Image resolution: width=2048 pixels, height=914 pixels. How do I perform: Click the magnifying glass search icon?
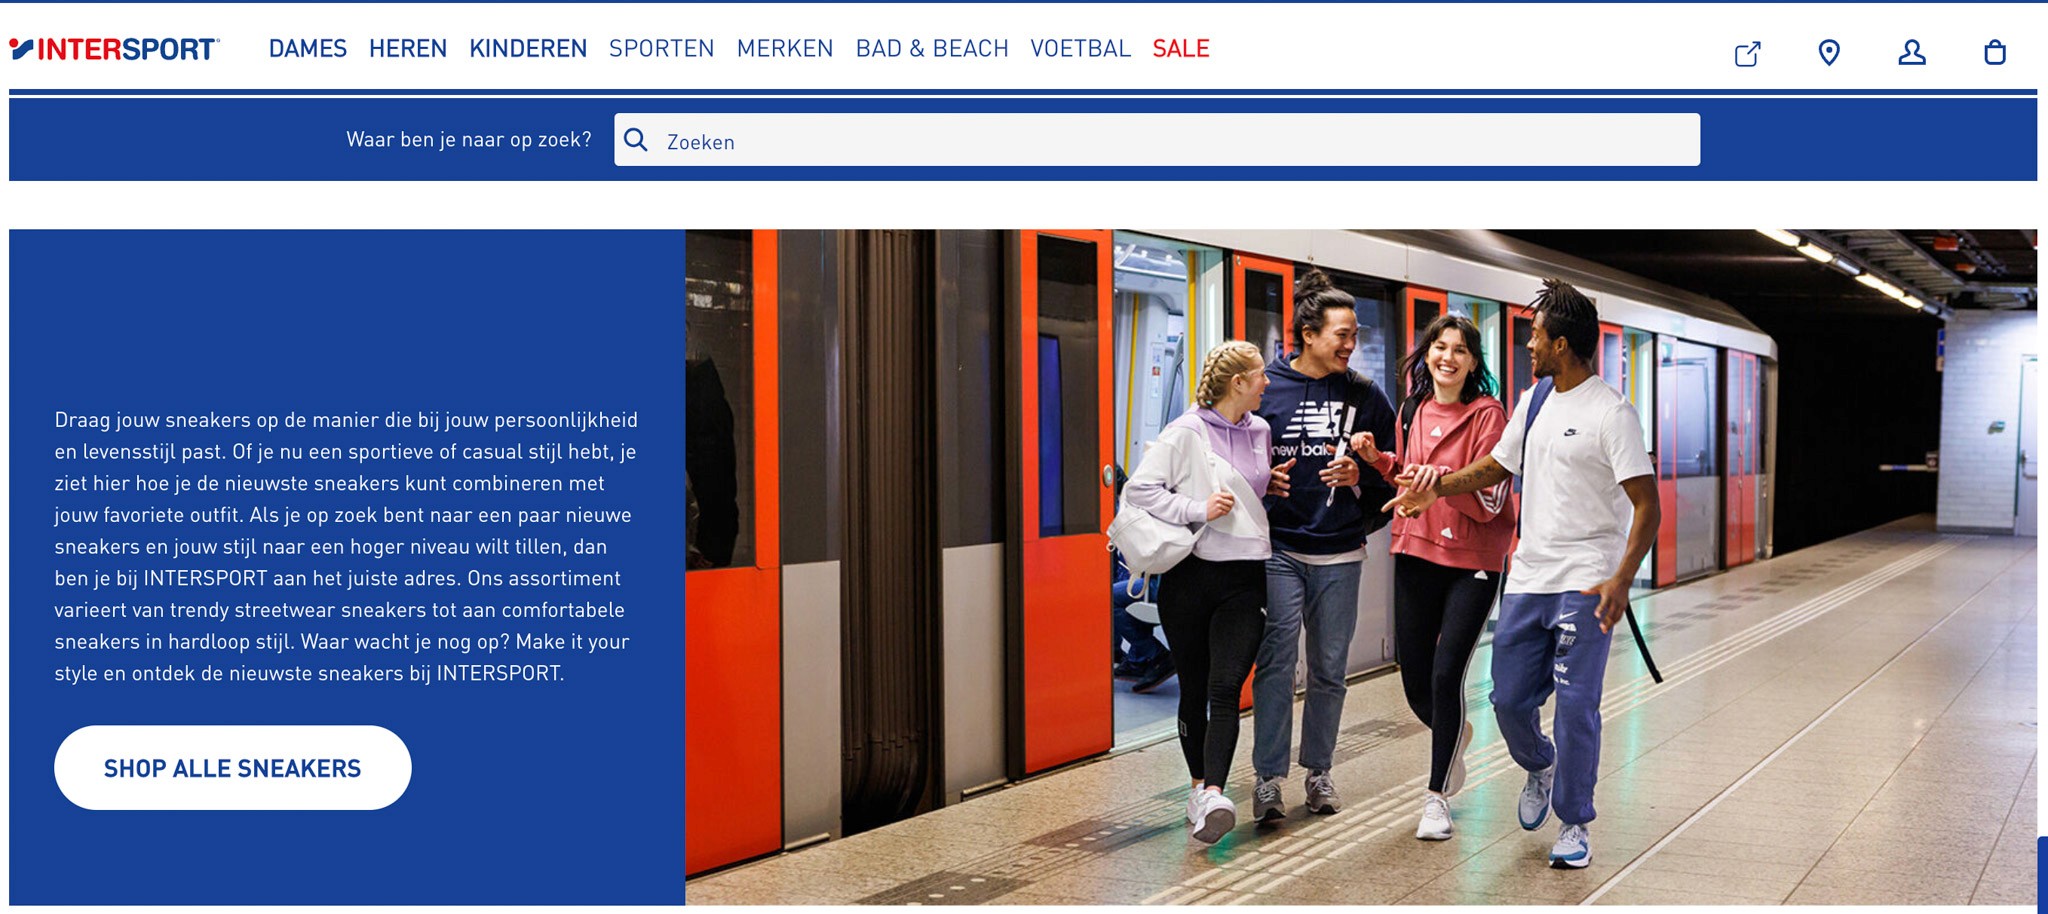(x=636, y=140)
